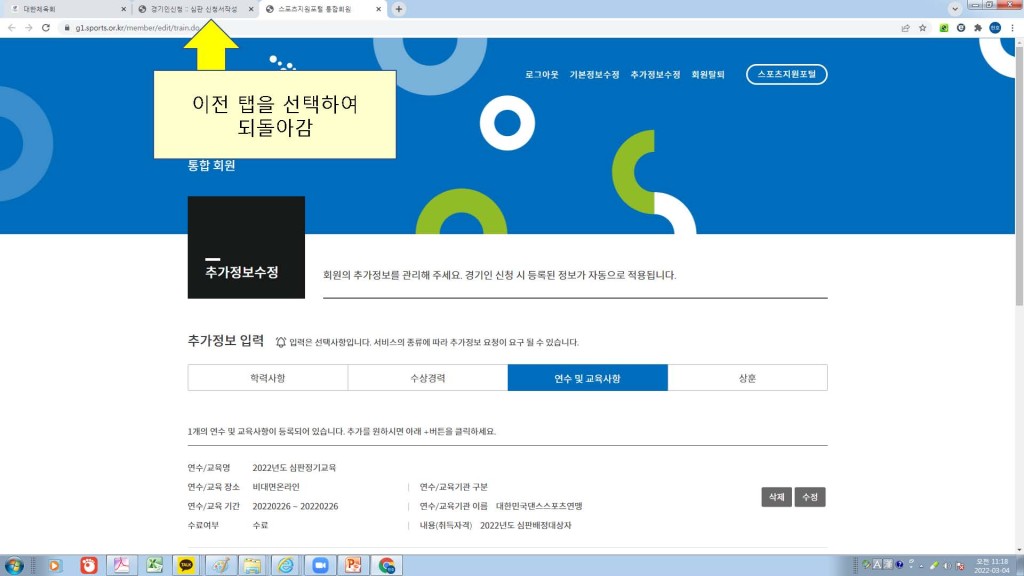Open the Chrome extensions puzzle icon
The width and height of the screenshot is (1024, 576).
pyautogui.click(x=977, y=28)
